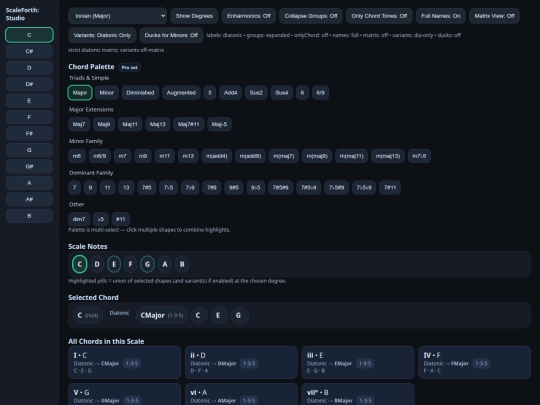Select the m(add9) chord shape
This screenshot has height=405, width=540.
point(250,156)
